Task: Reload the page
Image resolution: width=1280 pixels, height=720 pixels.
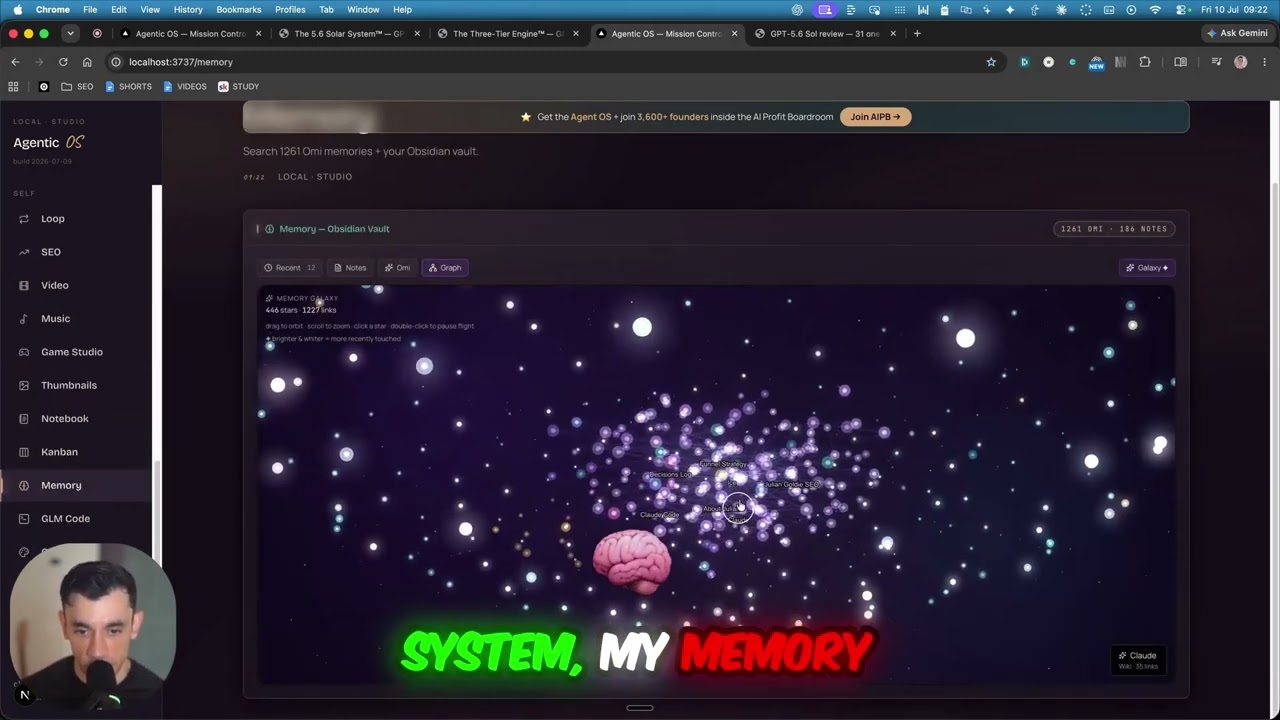Action: coord(63,62)
